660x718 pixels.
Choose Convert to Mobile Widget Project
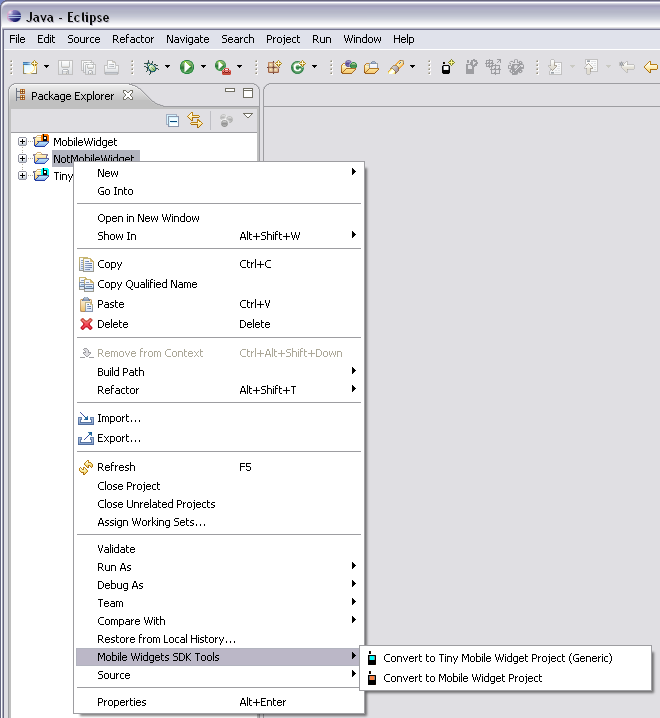[x=506, y=678]
